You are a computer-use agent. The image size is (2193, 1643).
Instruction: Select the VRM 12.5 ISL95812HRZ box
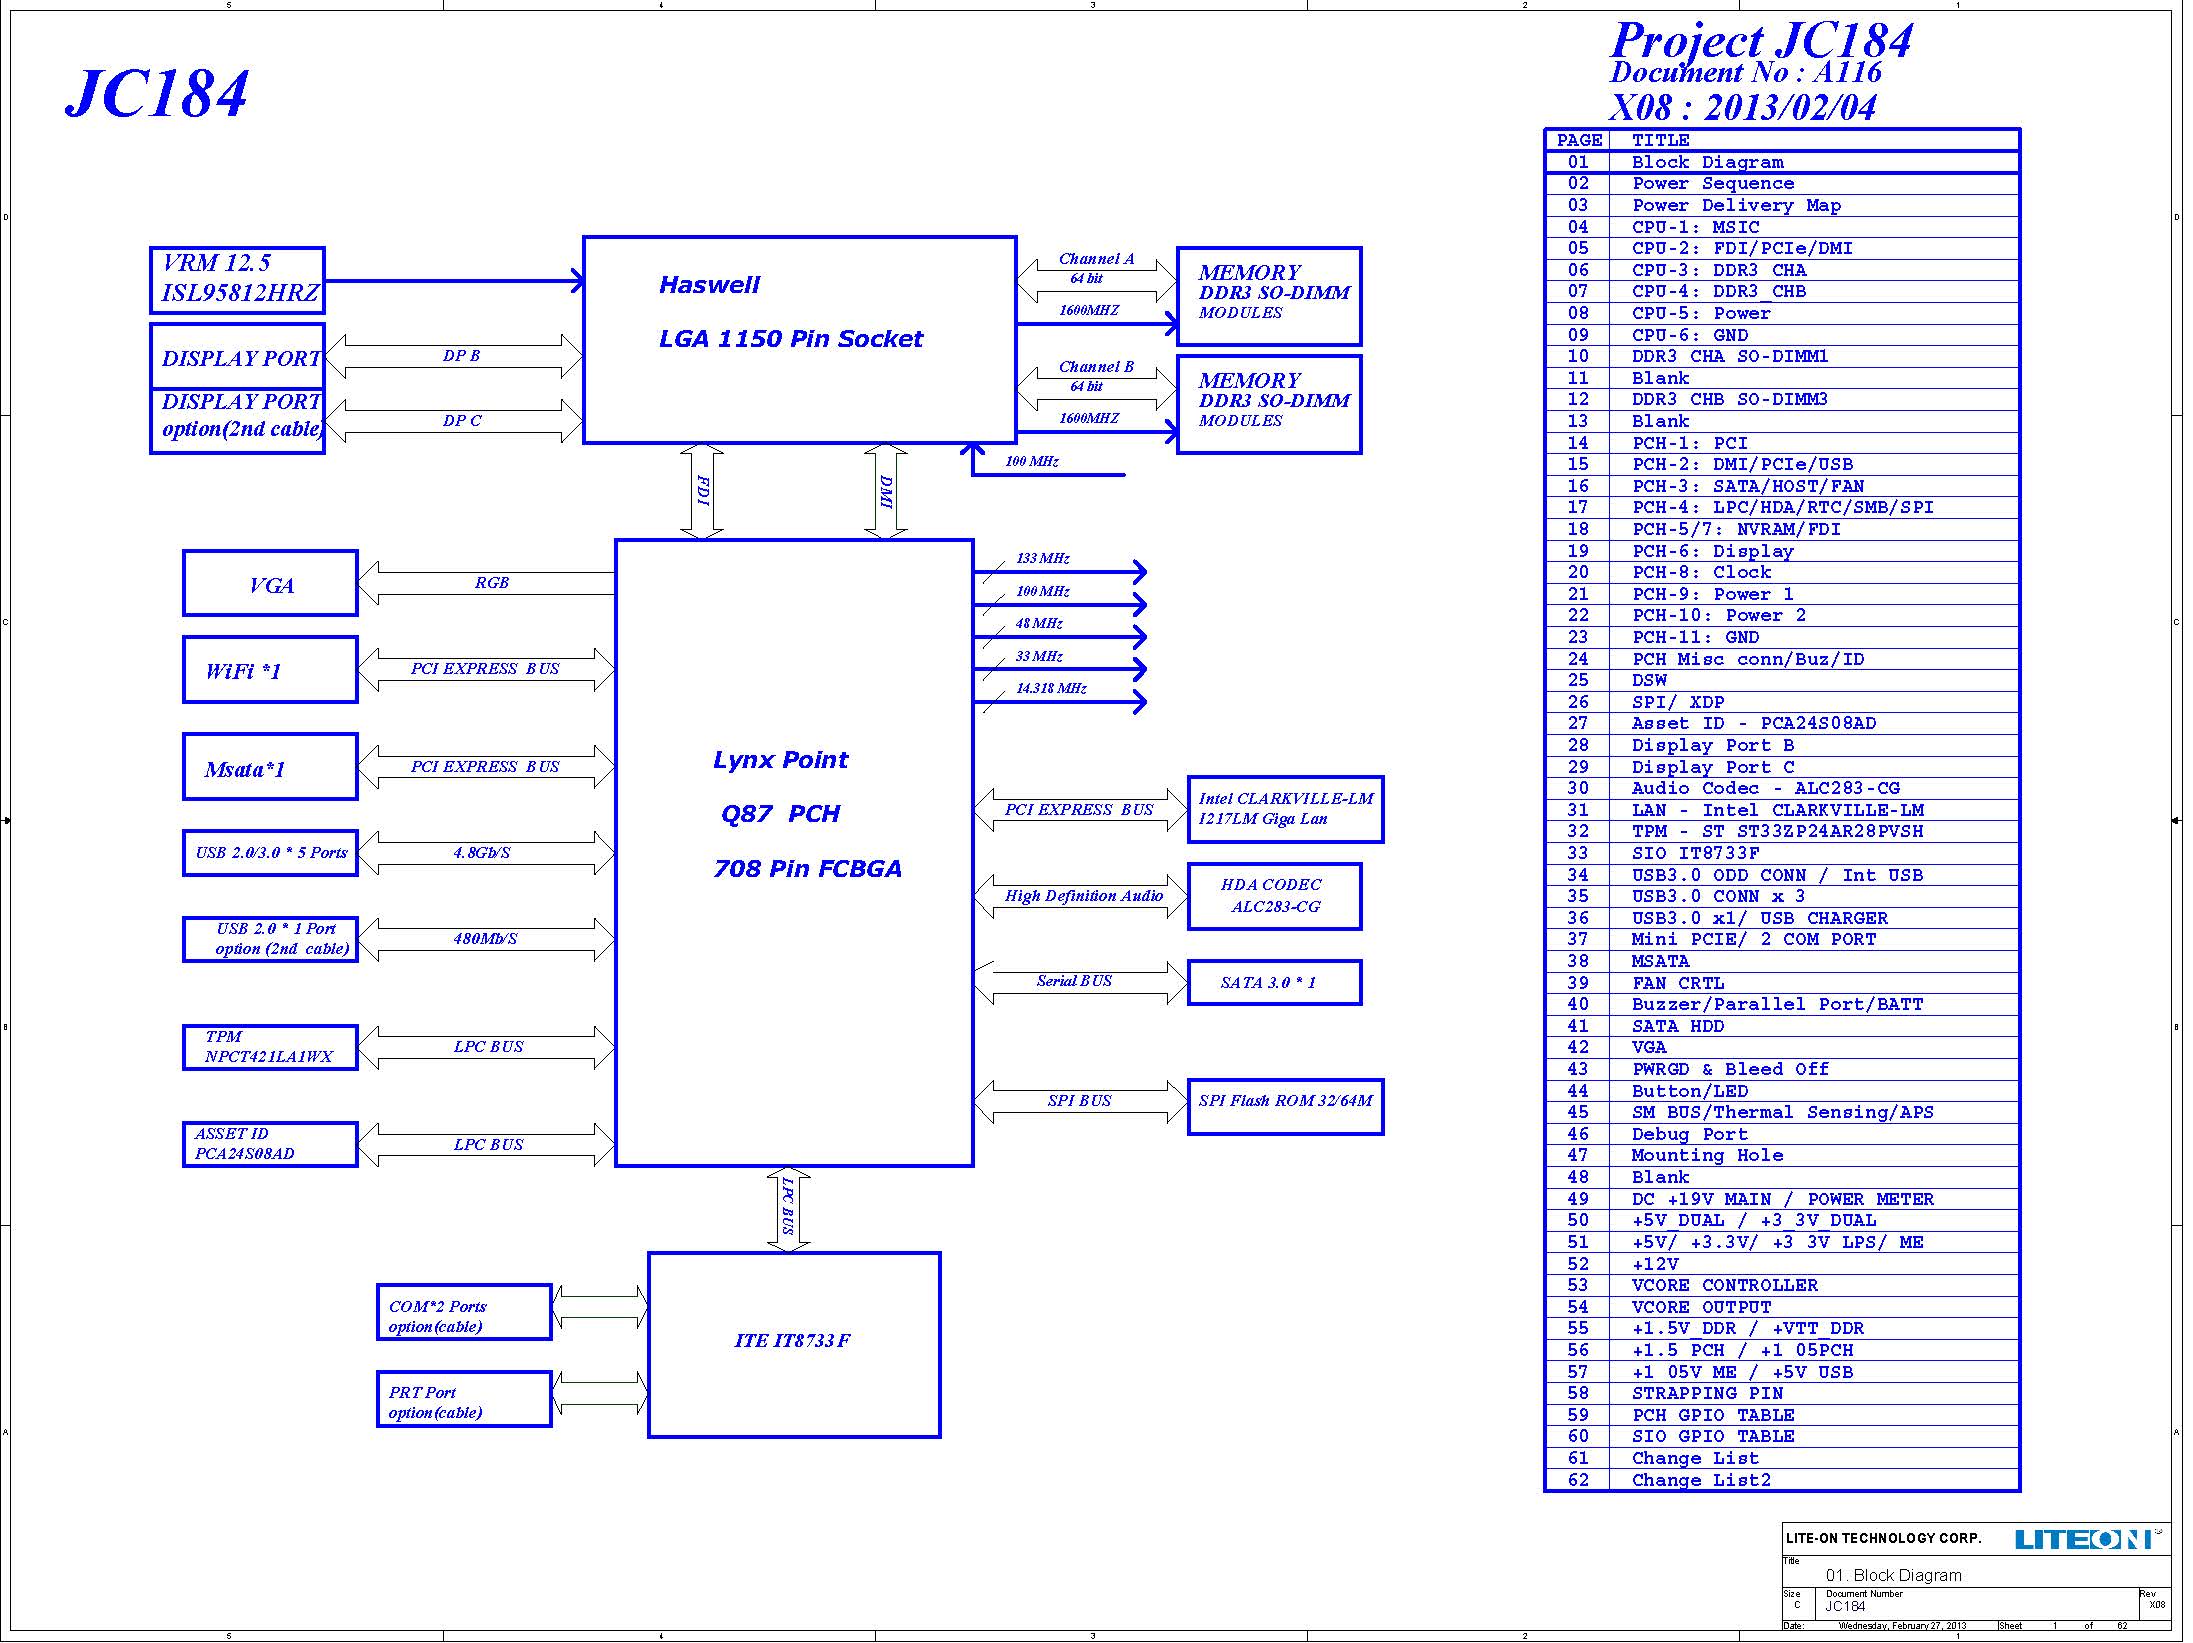tap(237, 280)
